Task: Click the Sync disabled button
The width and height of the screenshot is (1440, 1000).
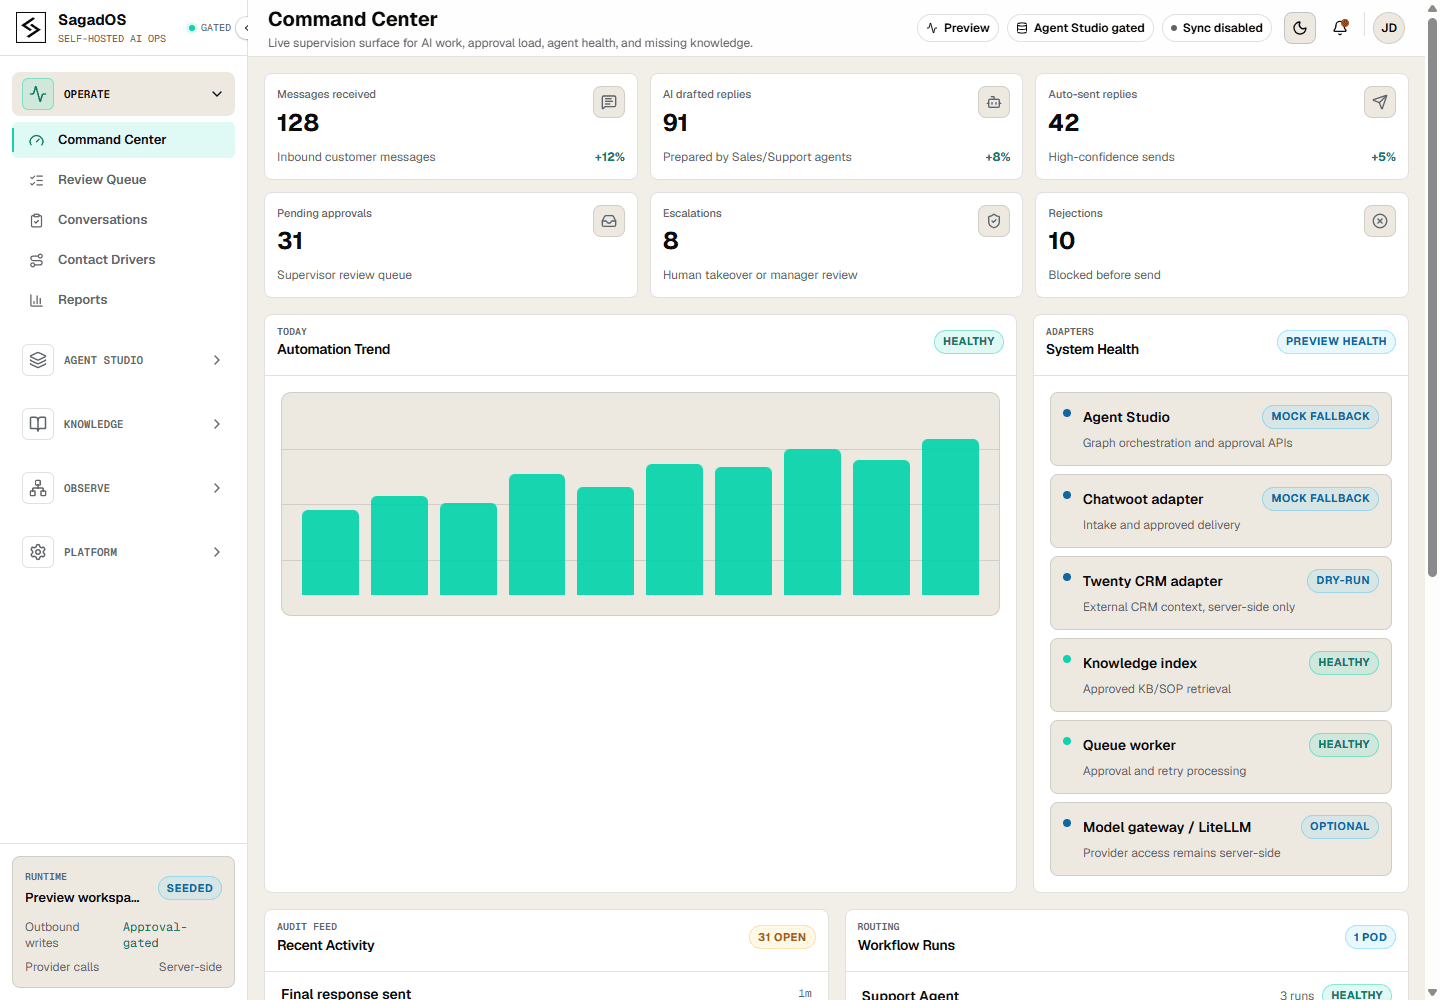Action: tap(1217, 28)
